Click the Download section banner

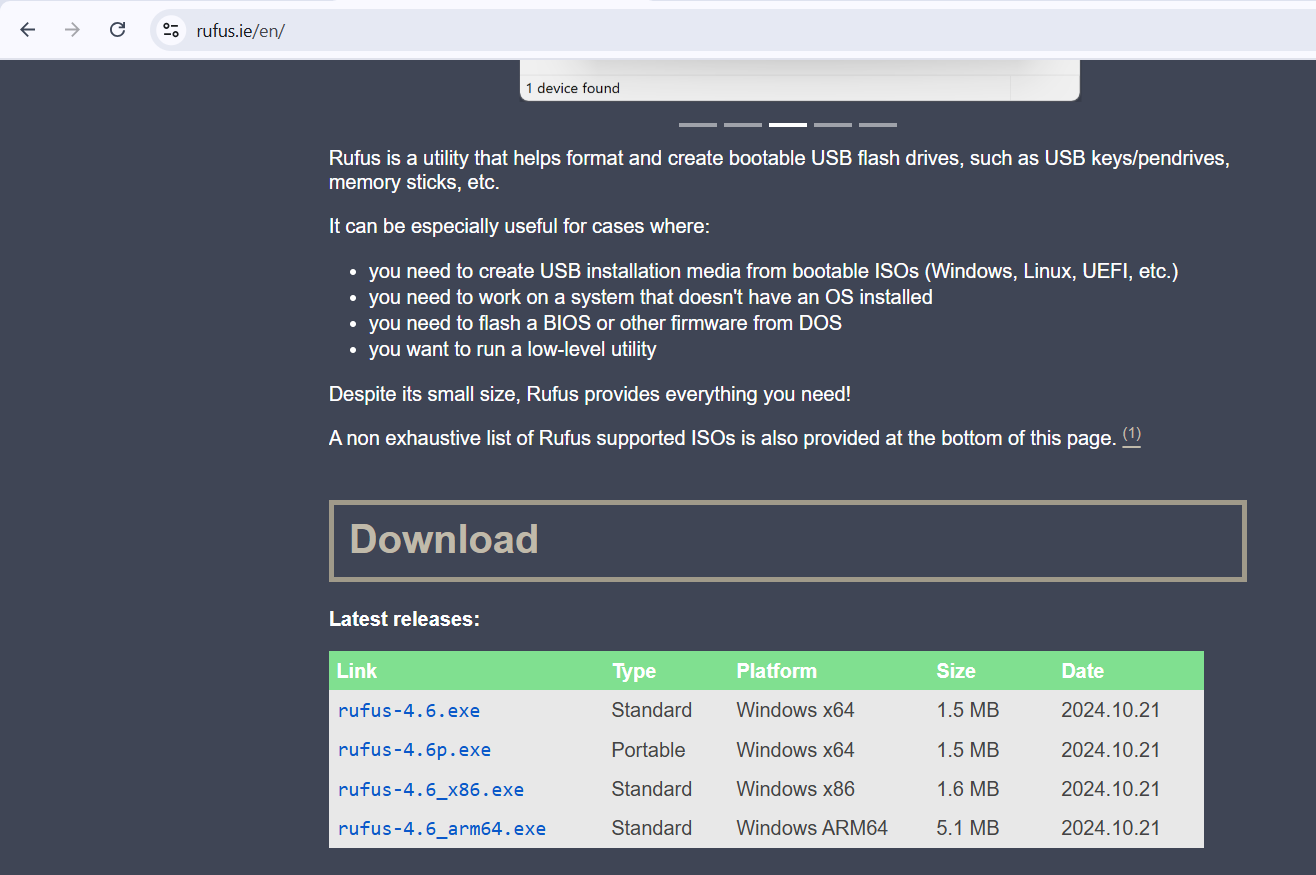pyautogui.click(x=787, y=539)
